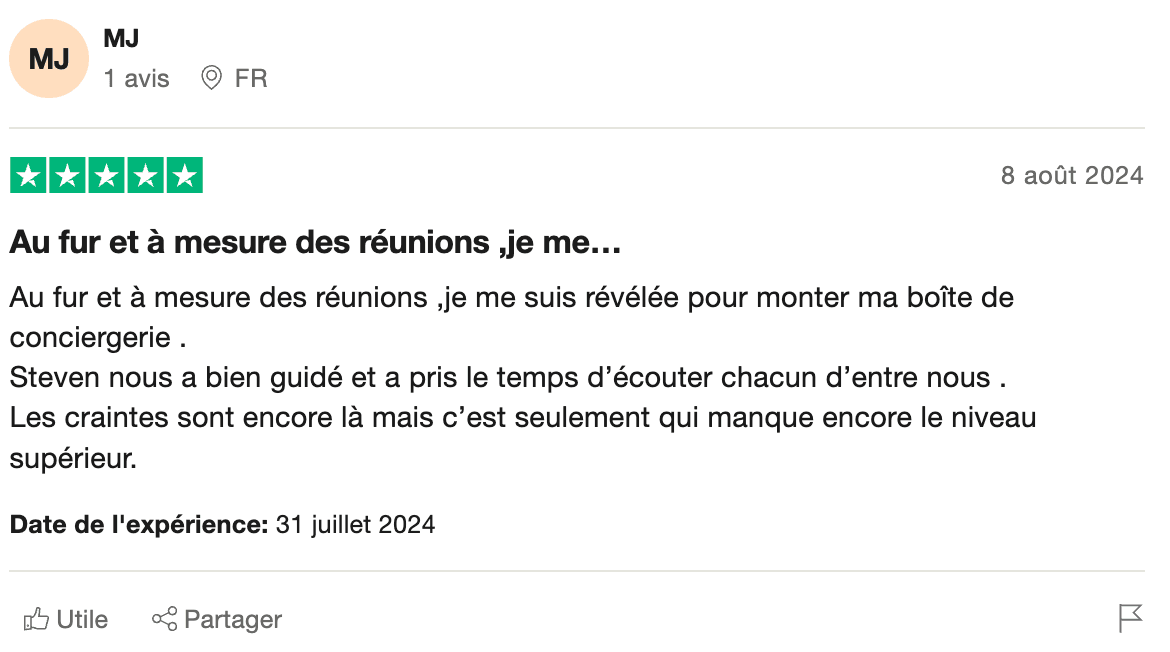Mark the review as Utile
The height and width of the screenshot is (652, 1170).
point(82,620)
